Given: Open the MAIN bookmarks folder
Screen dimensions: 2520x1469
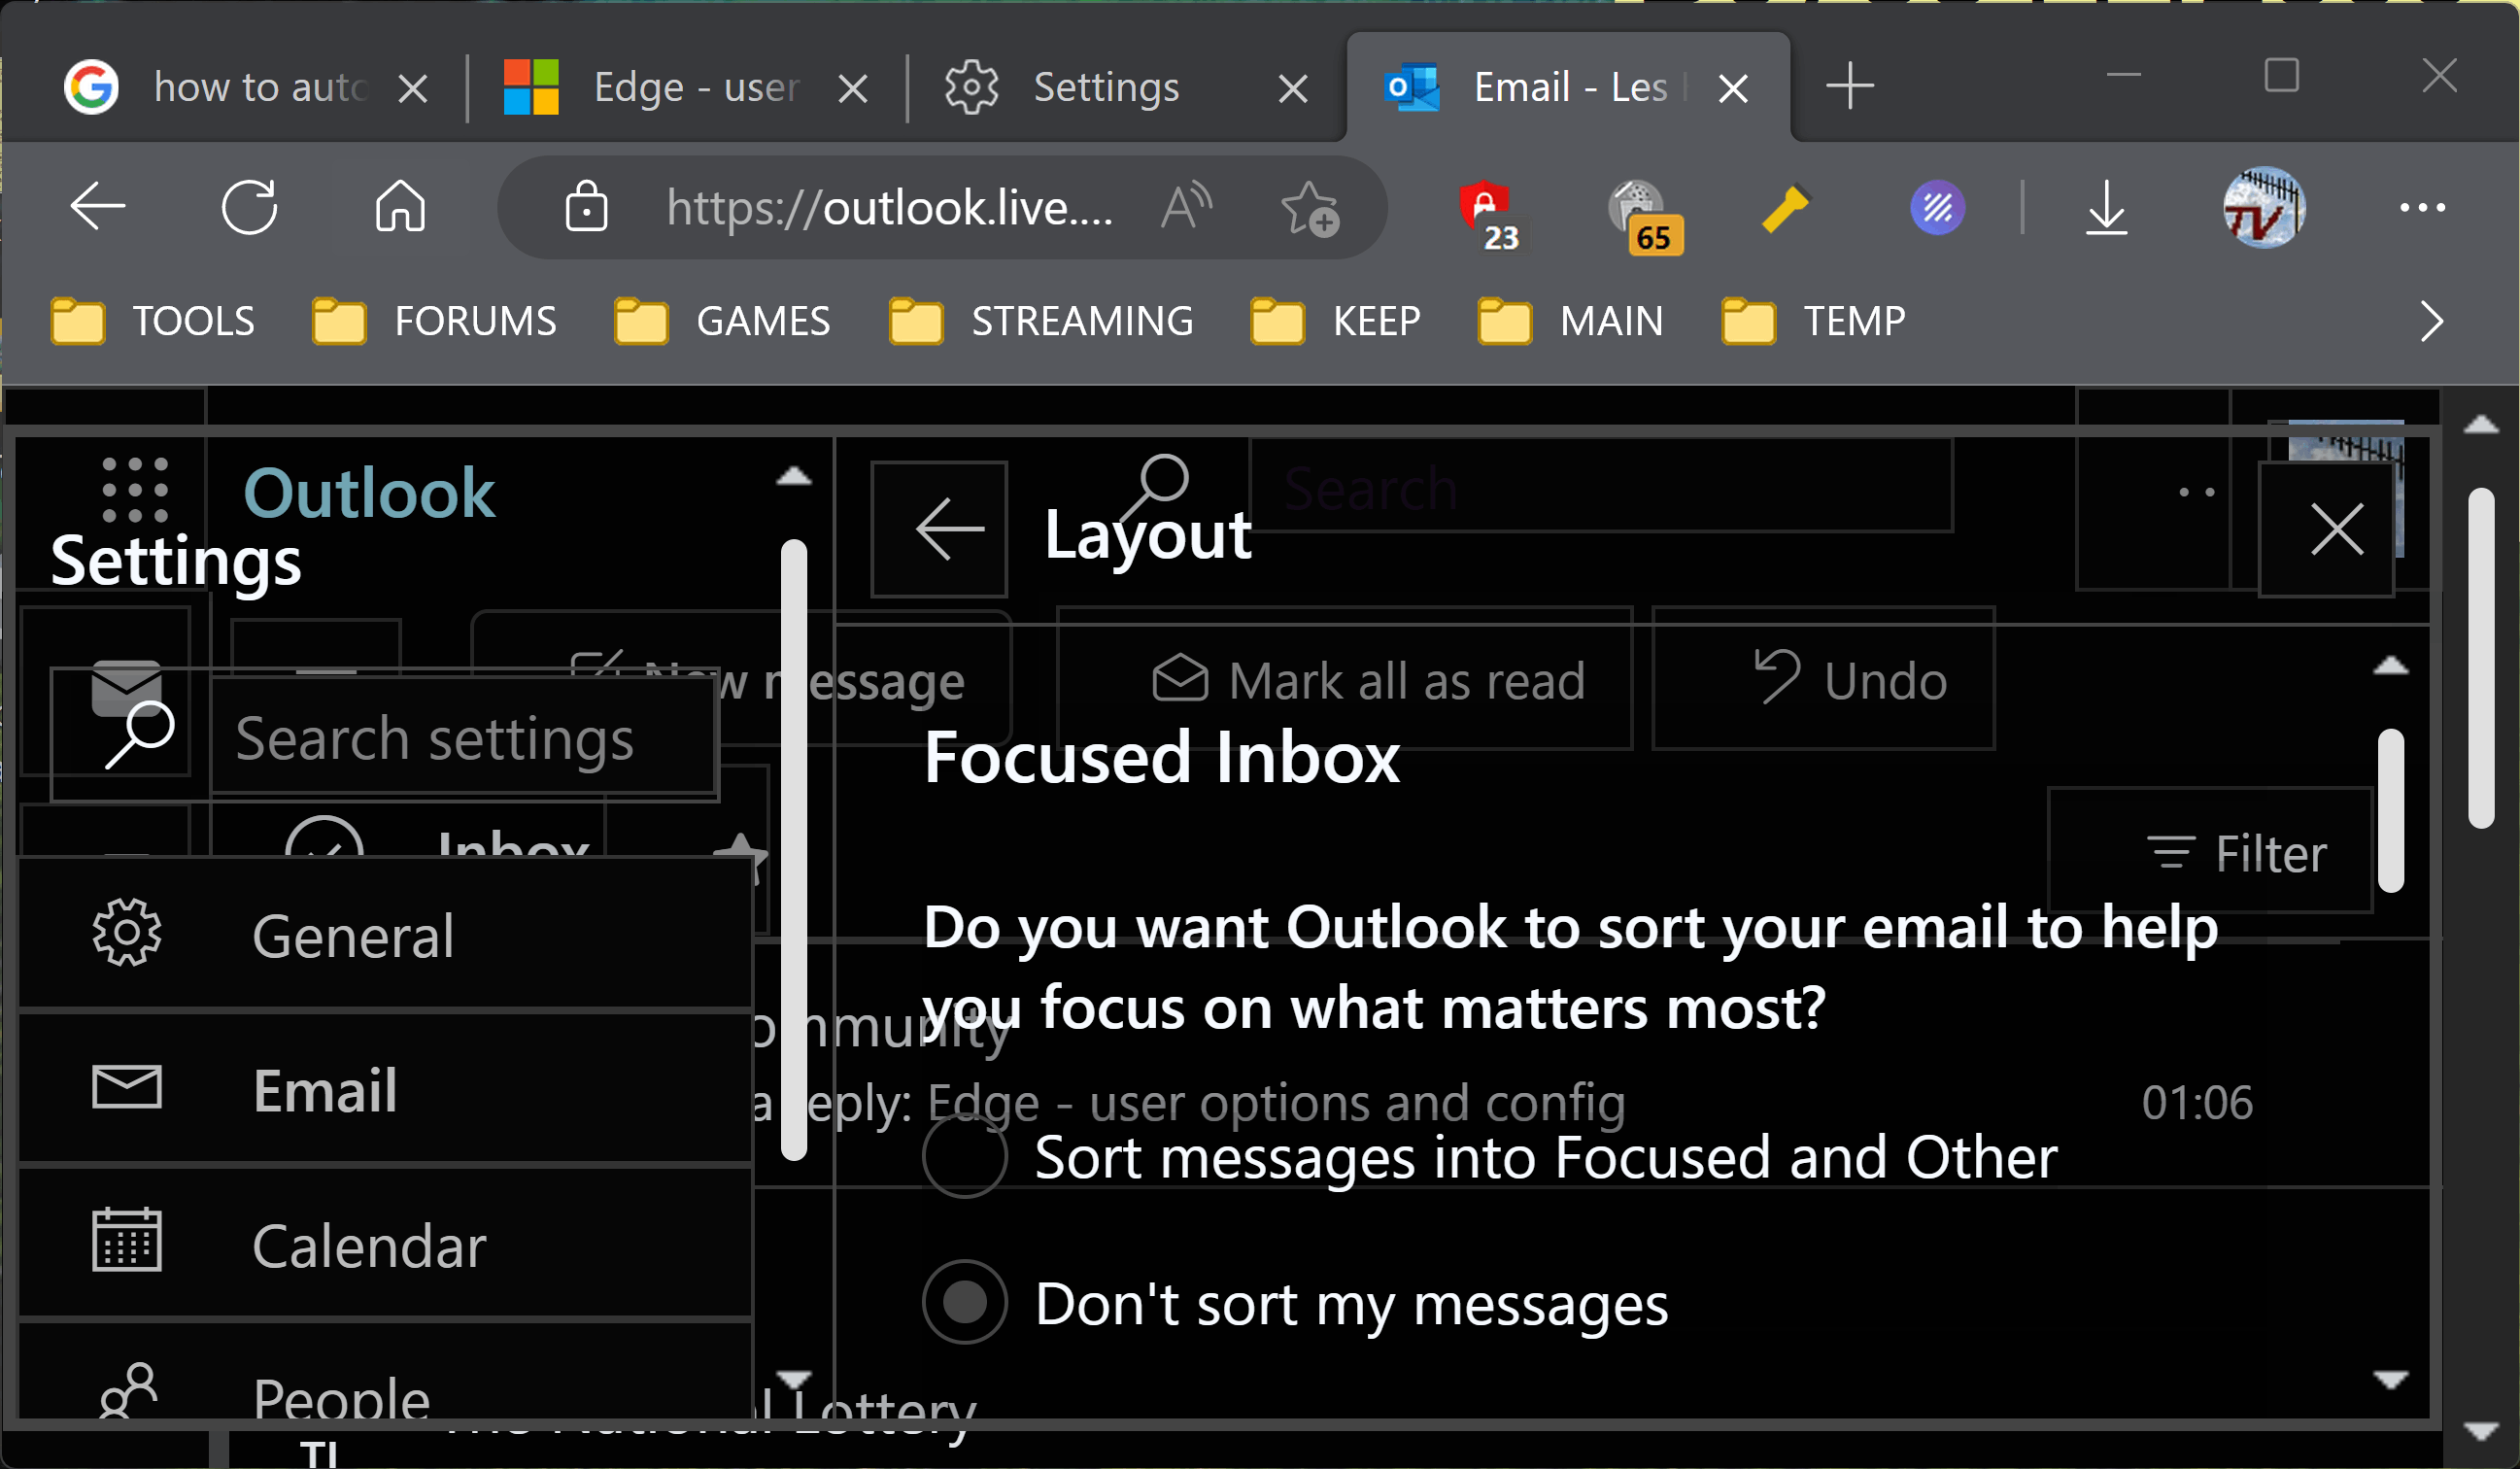Looking at the screenshot, I should click(x=1570, y=321).
